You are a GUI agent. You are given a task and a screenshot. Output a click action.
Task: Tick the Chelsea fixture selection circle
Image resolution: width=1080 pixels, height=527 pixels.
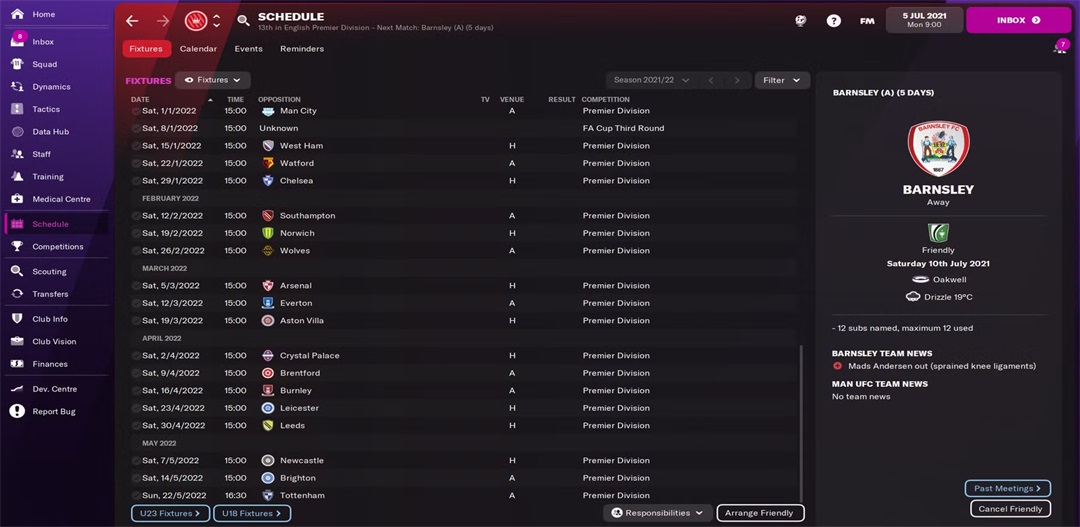(x=136, y=181)
